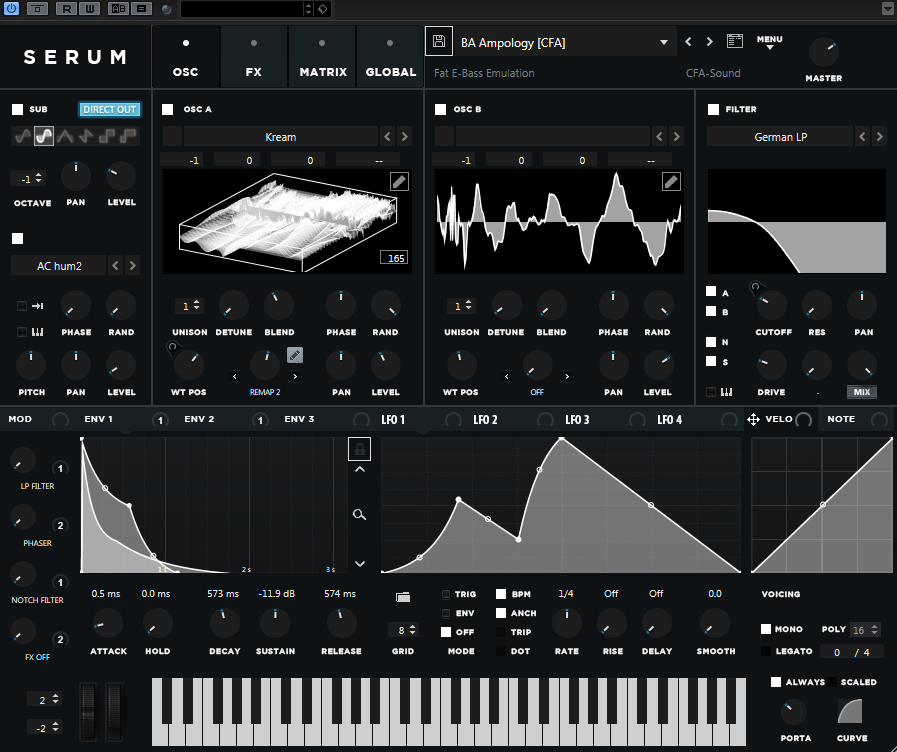Screen dimensions: 897x752
Task: Click the envelope up chevron above magnifier
Action: coord(359,469)
